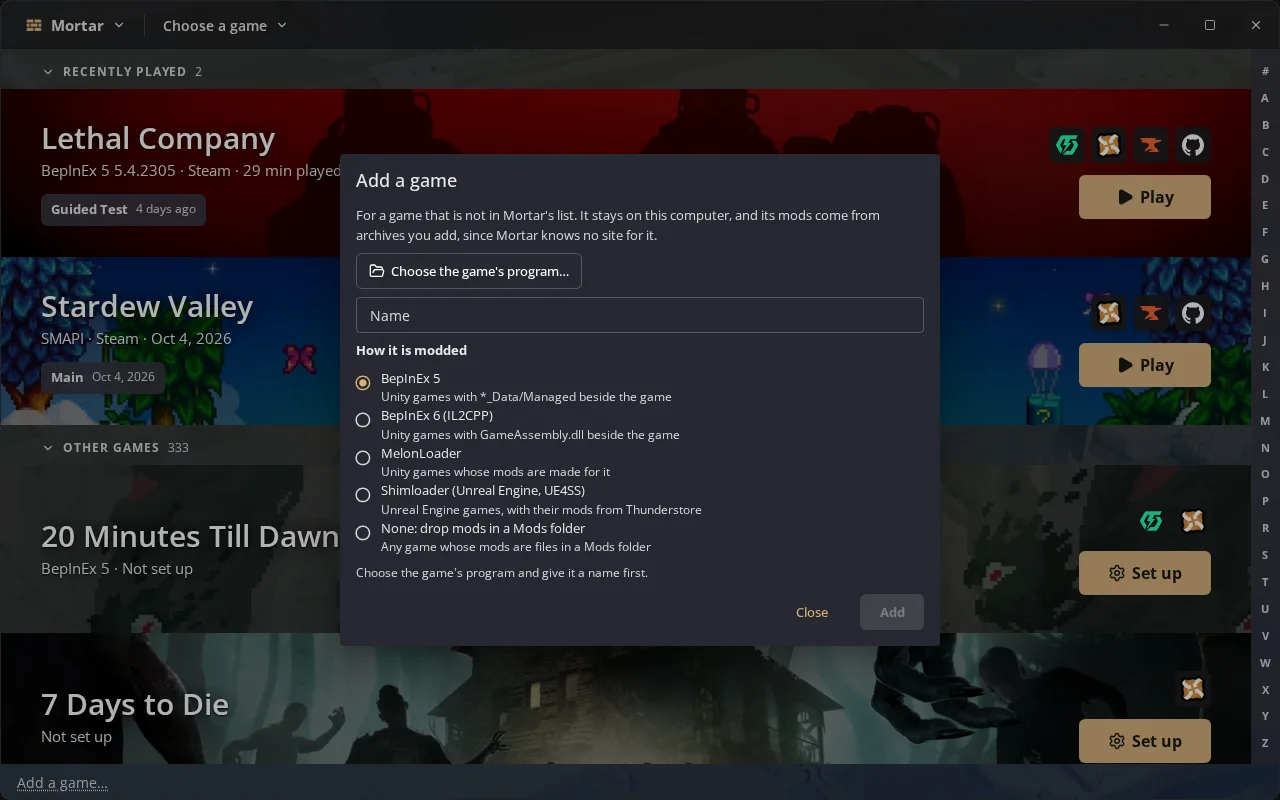This screenshot has width=1280, height=800.
Task: Click the Add button in dialog
Action: coord(892,612)
